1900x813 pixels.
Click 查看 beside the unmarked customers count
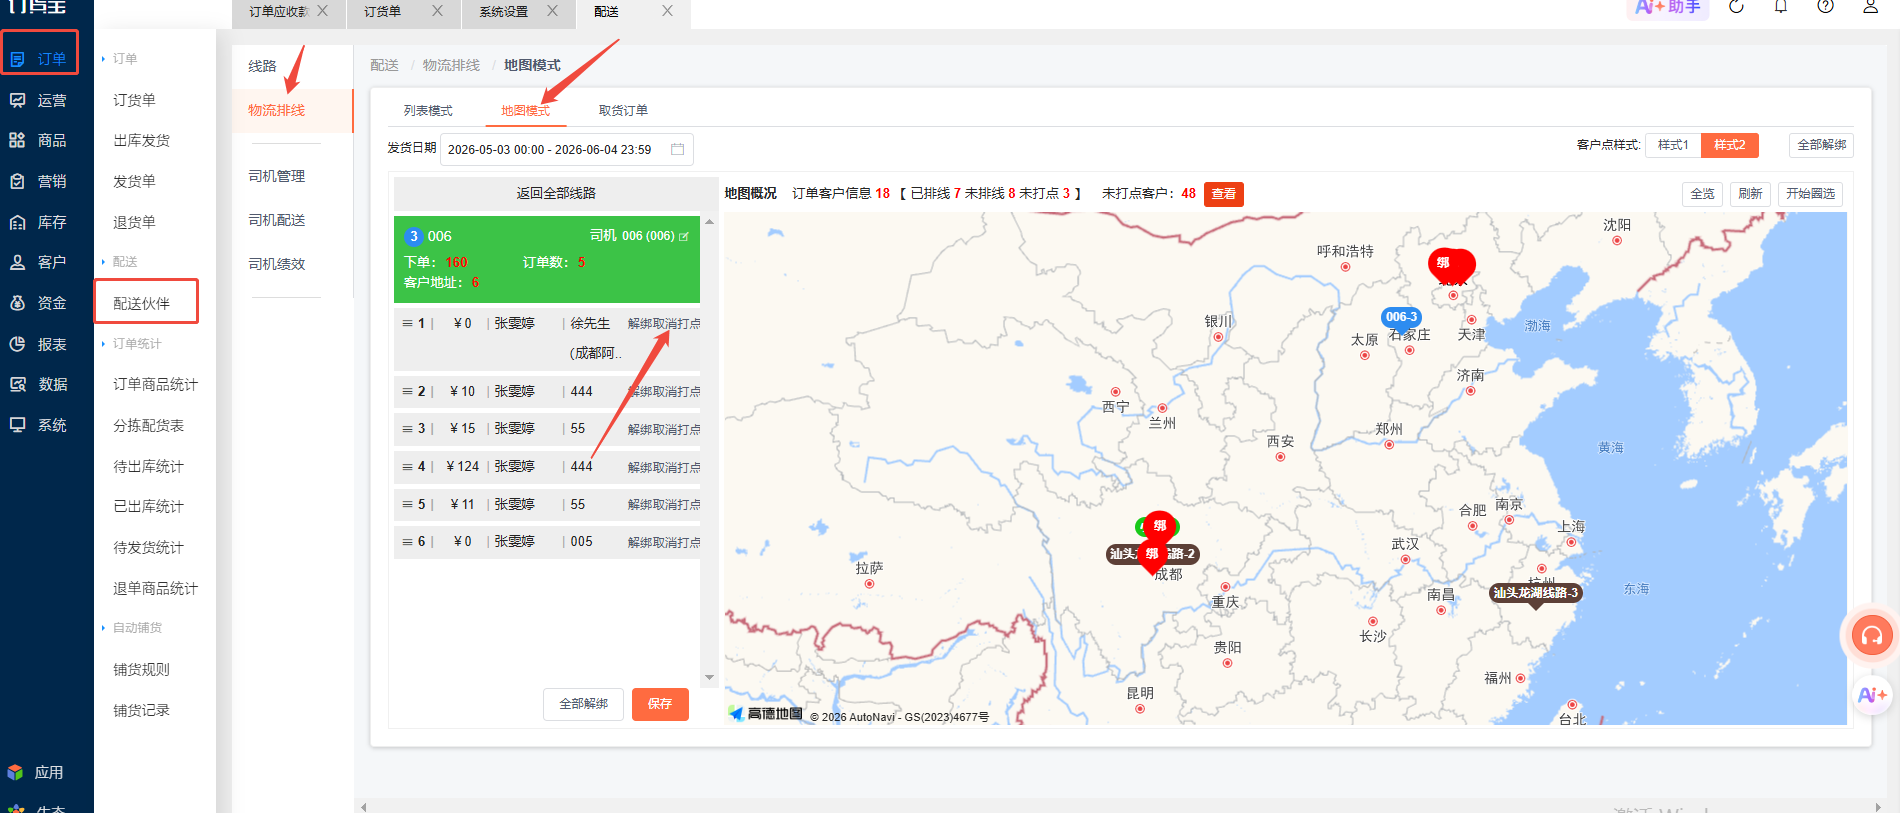[x=1224, y=194]
